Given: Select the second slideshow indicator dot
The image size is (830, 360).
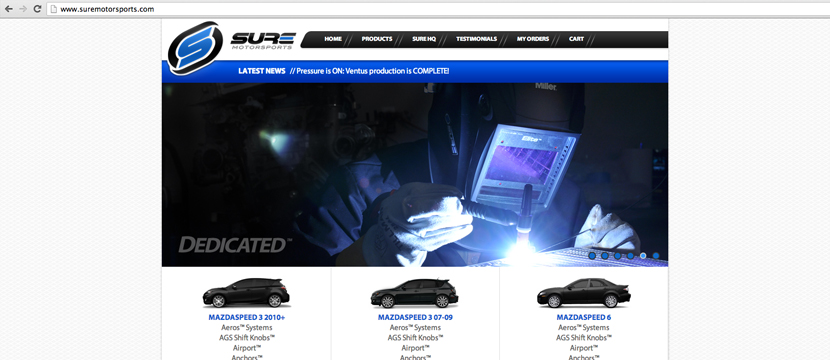Looking at the screenshot, I should 605,256.
